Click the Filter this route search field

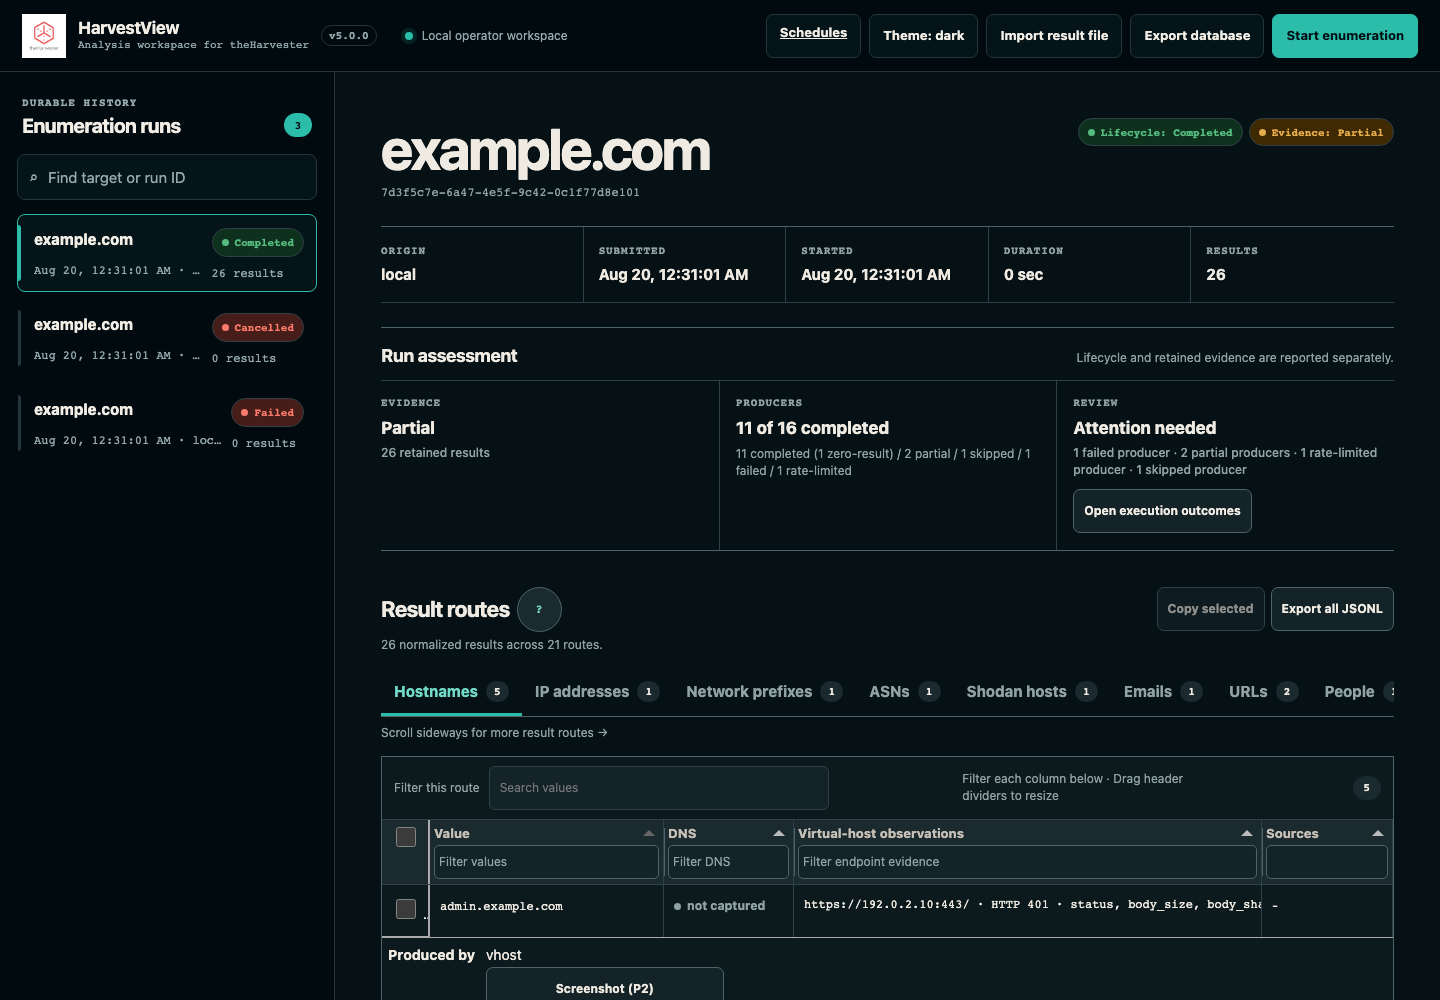(x=659, y=788)
